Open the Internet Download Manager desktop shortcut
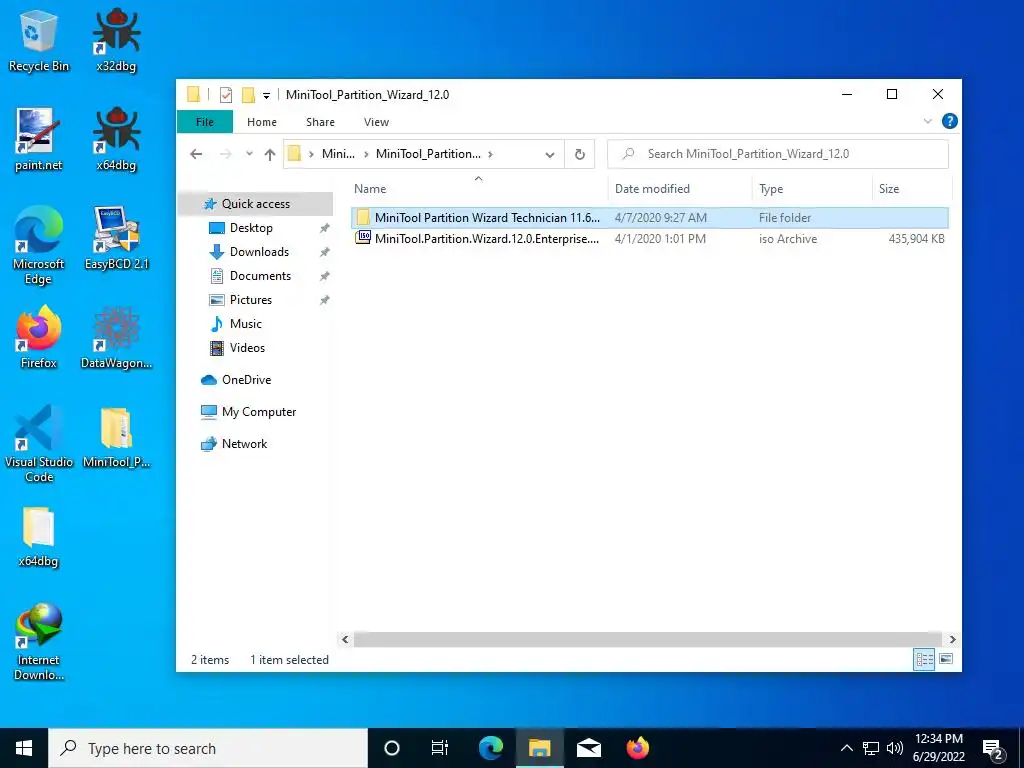The height and width of the screenshot is (768, 1024). point(39,643)
